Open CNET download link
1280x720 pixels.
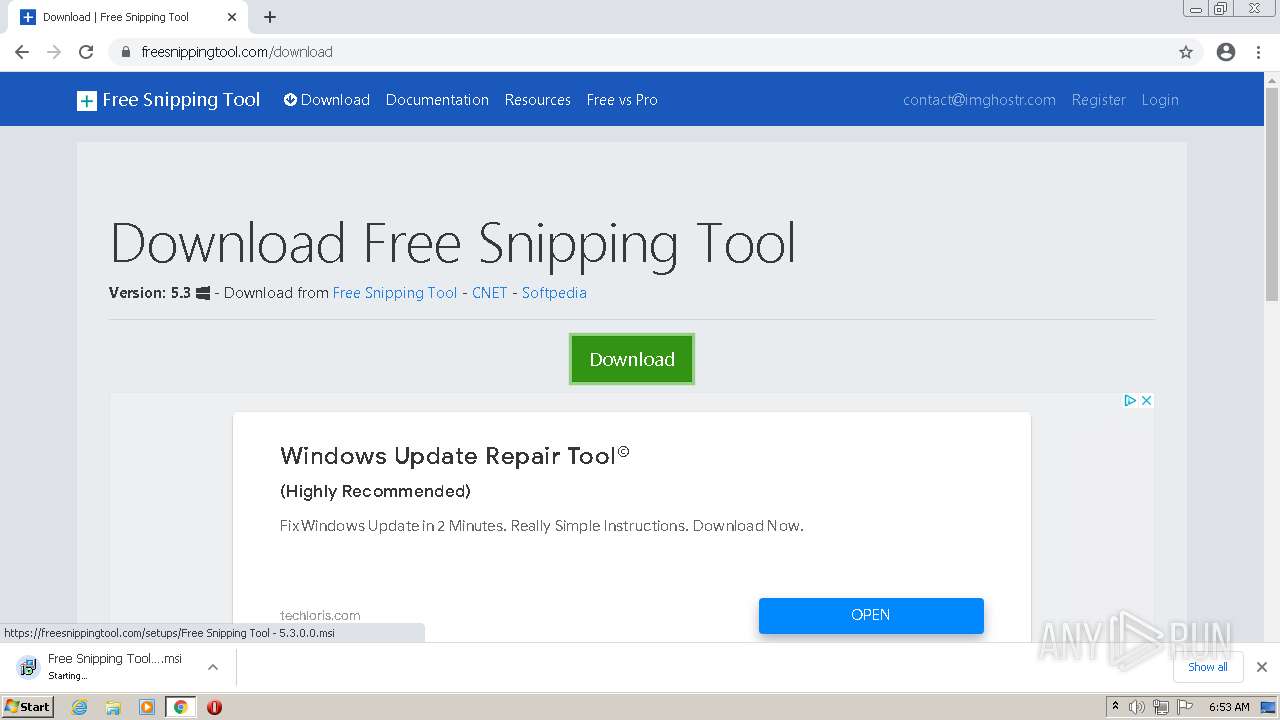tap(490, 293)
